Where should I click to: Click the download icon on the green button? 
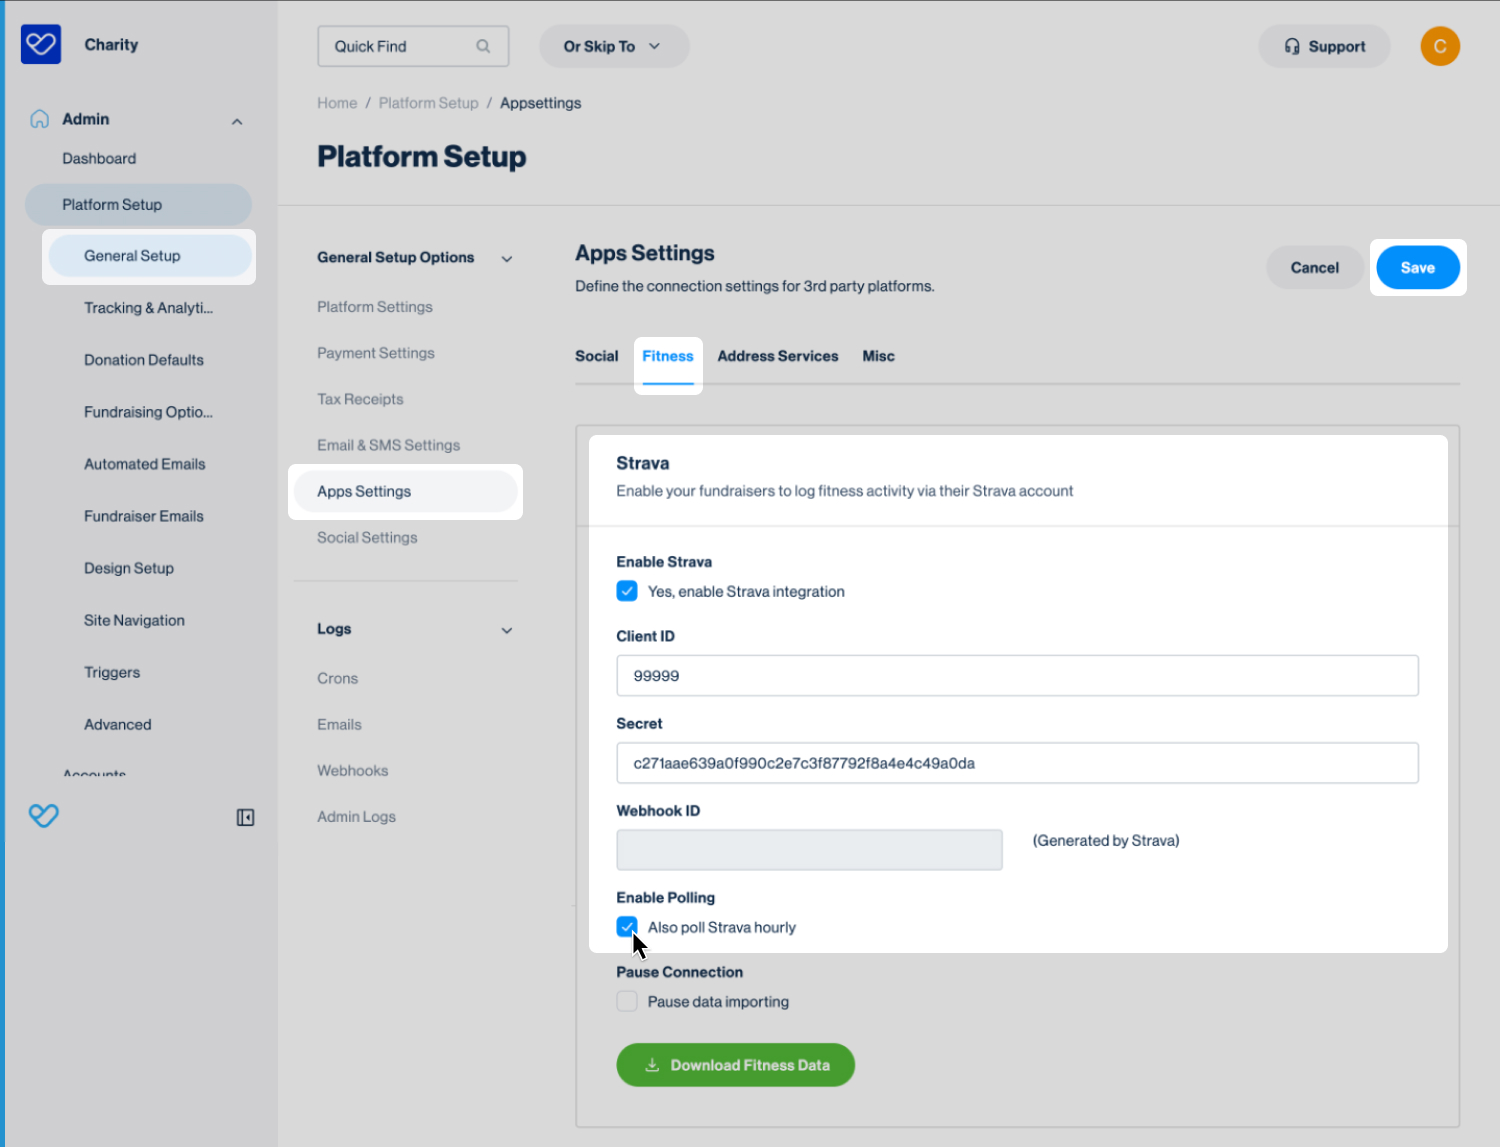[652, 1065]
